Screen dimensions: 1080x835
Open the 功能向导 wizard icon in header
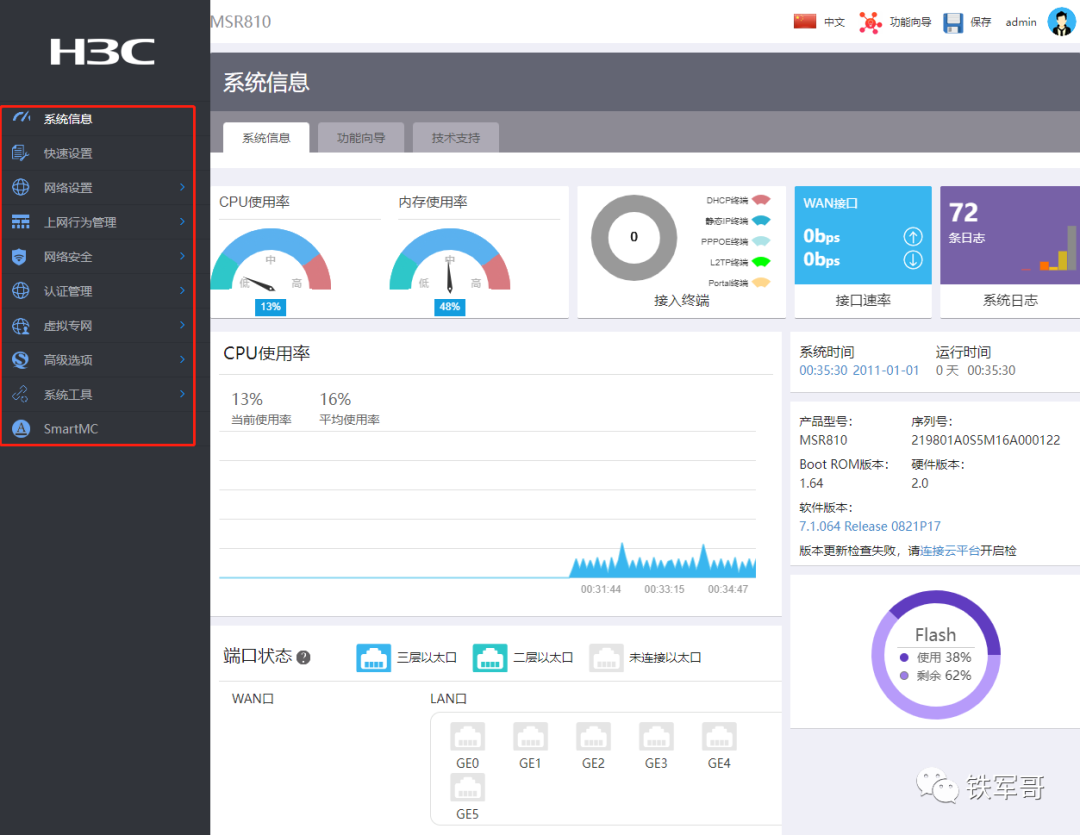pos(871,22)
